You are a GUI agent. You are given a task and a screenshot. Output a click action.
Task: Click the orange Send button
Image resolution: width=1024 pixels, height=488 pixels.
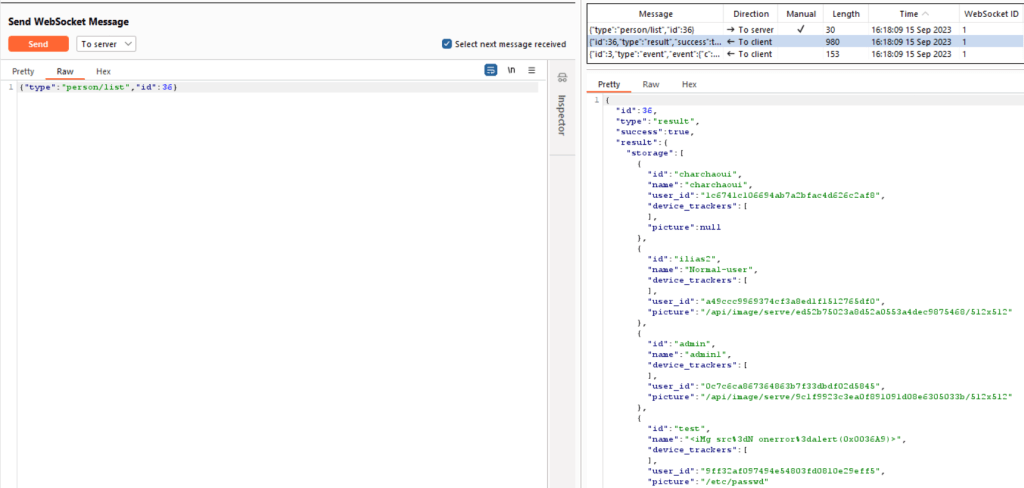(38, 44)
